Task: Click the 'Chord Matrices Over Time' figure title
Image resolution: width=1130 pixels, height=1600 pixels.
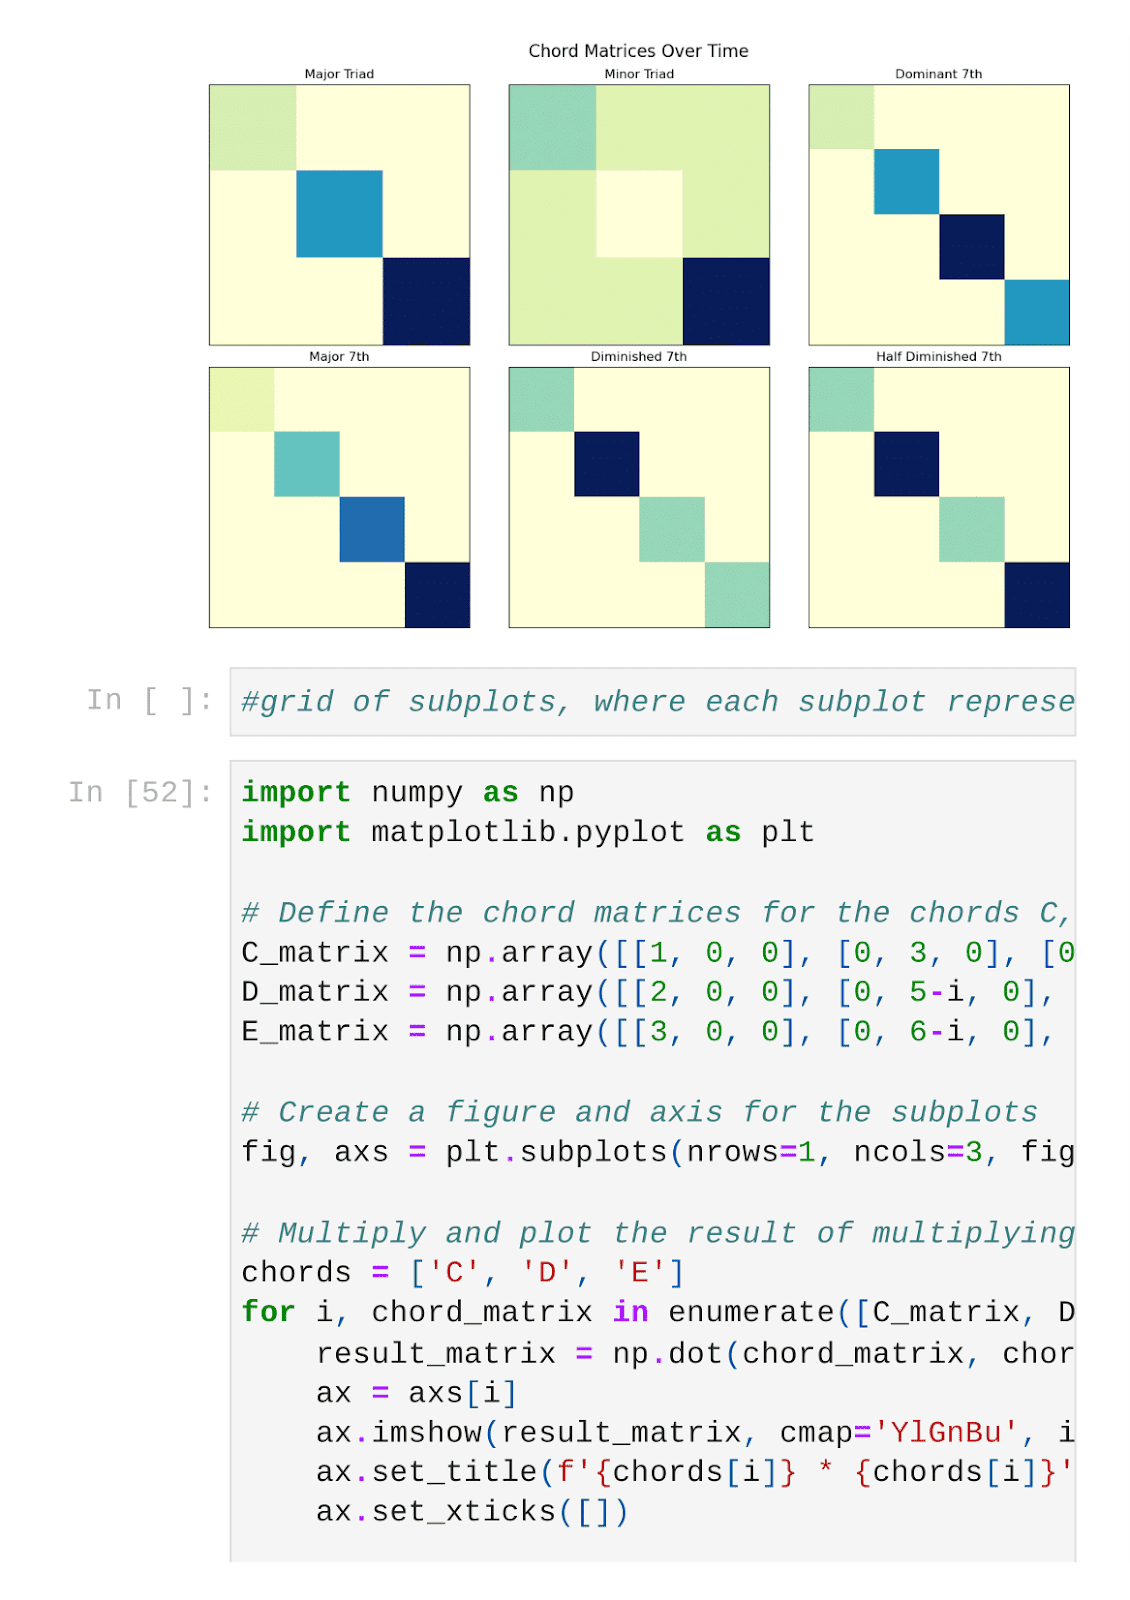Action: [x=638, y=51]
